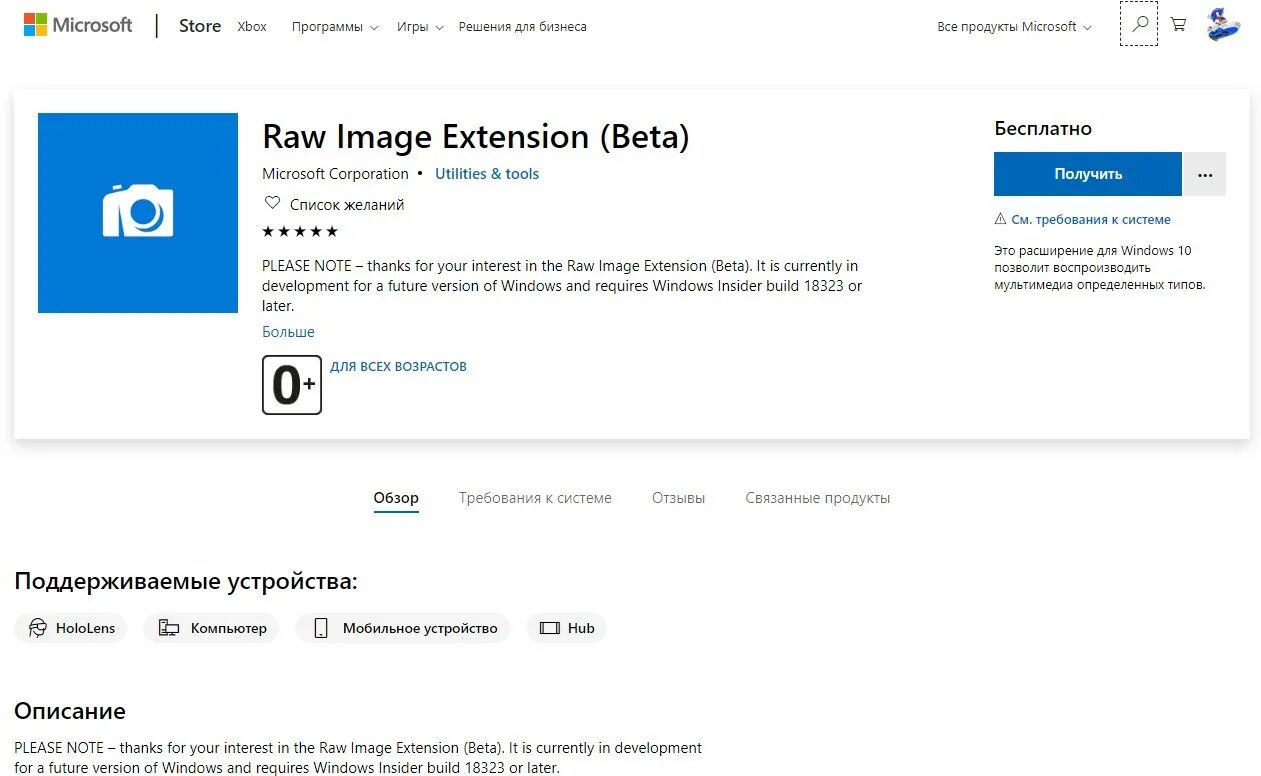Click the HoloLens device icon
This screenshot has height=776, width=1261.
38,628
